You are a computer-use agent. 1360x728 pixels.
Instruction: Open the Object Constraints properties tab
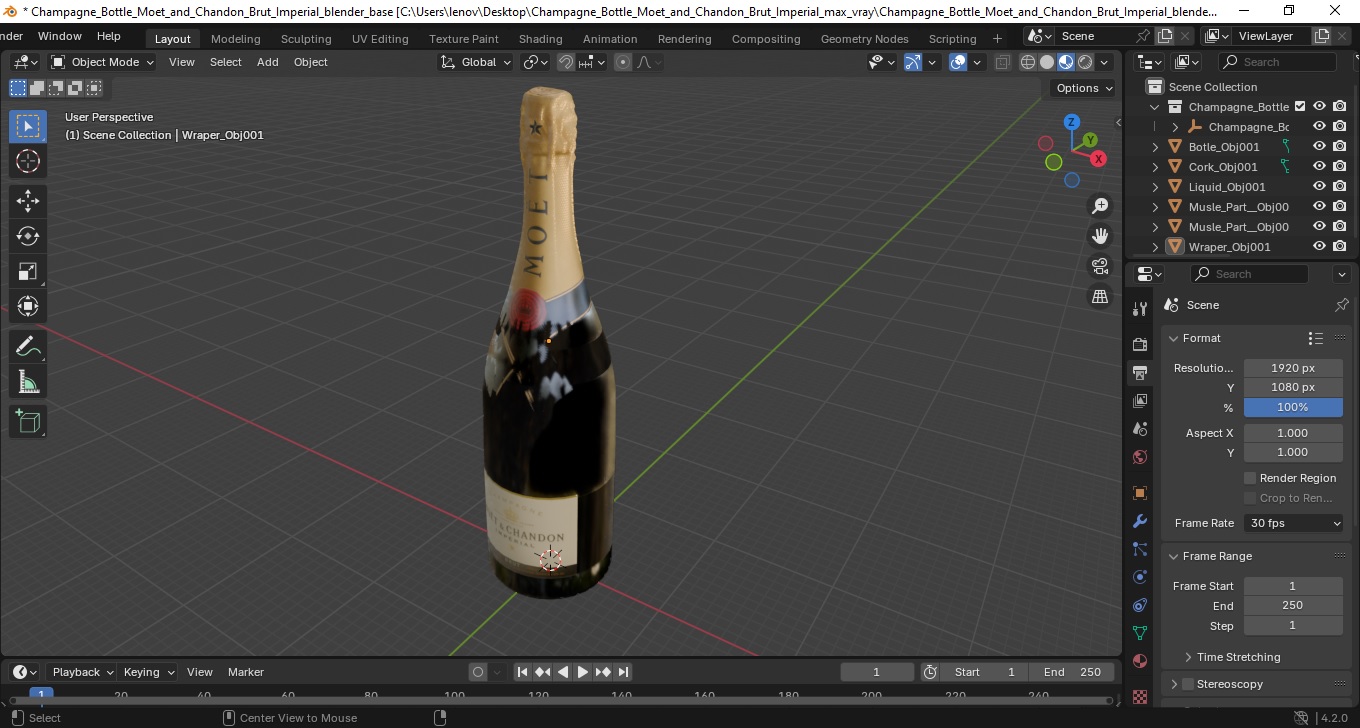(1140, 605)
